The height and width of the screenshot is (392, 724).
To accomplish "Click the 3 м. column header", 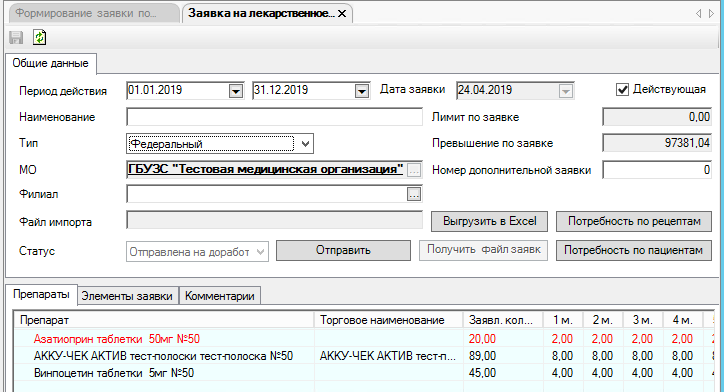I will coord(642,320).
